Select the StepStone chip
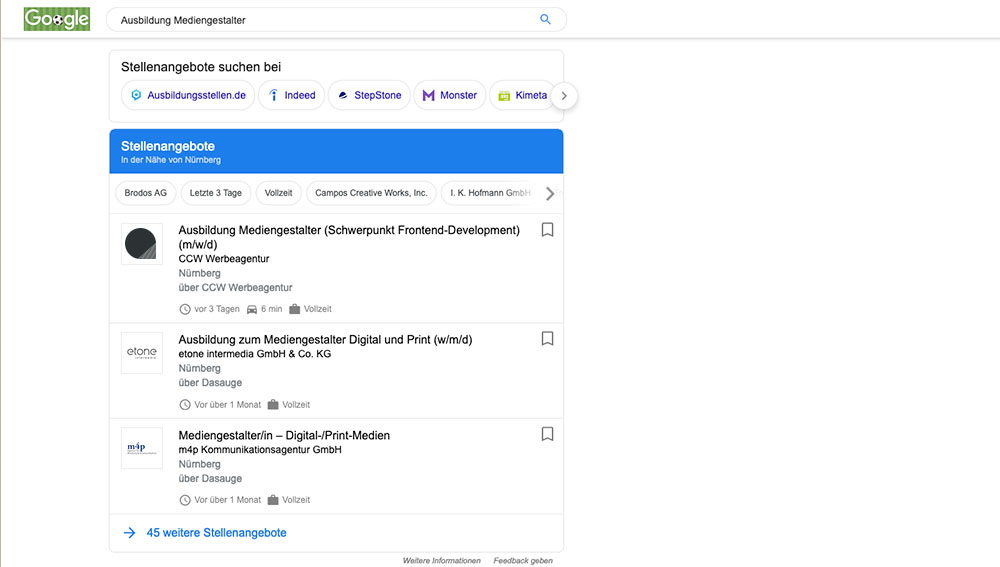The width and height of the screenshot is (1000, 567). pos(369,95)
